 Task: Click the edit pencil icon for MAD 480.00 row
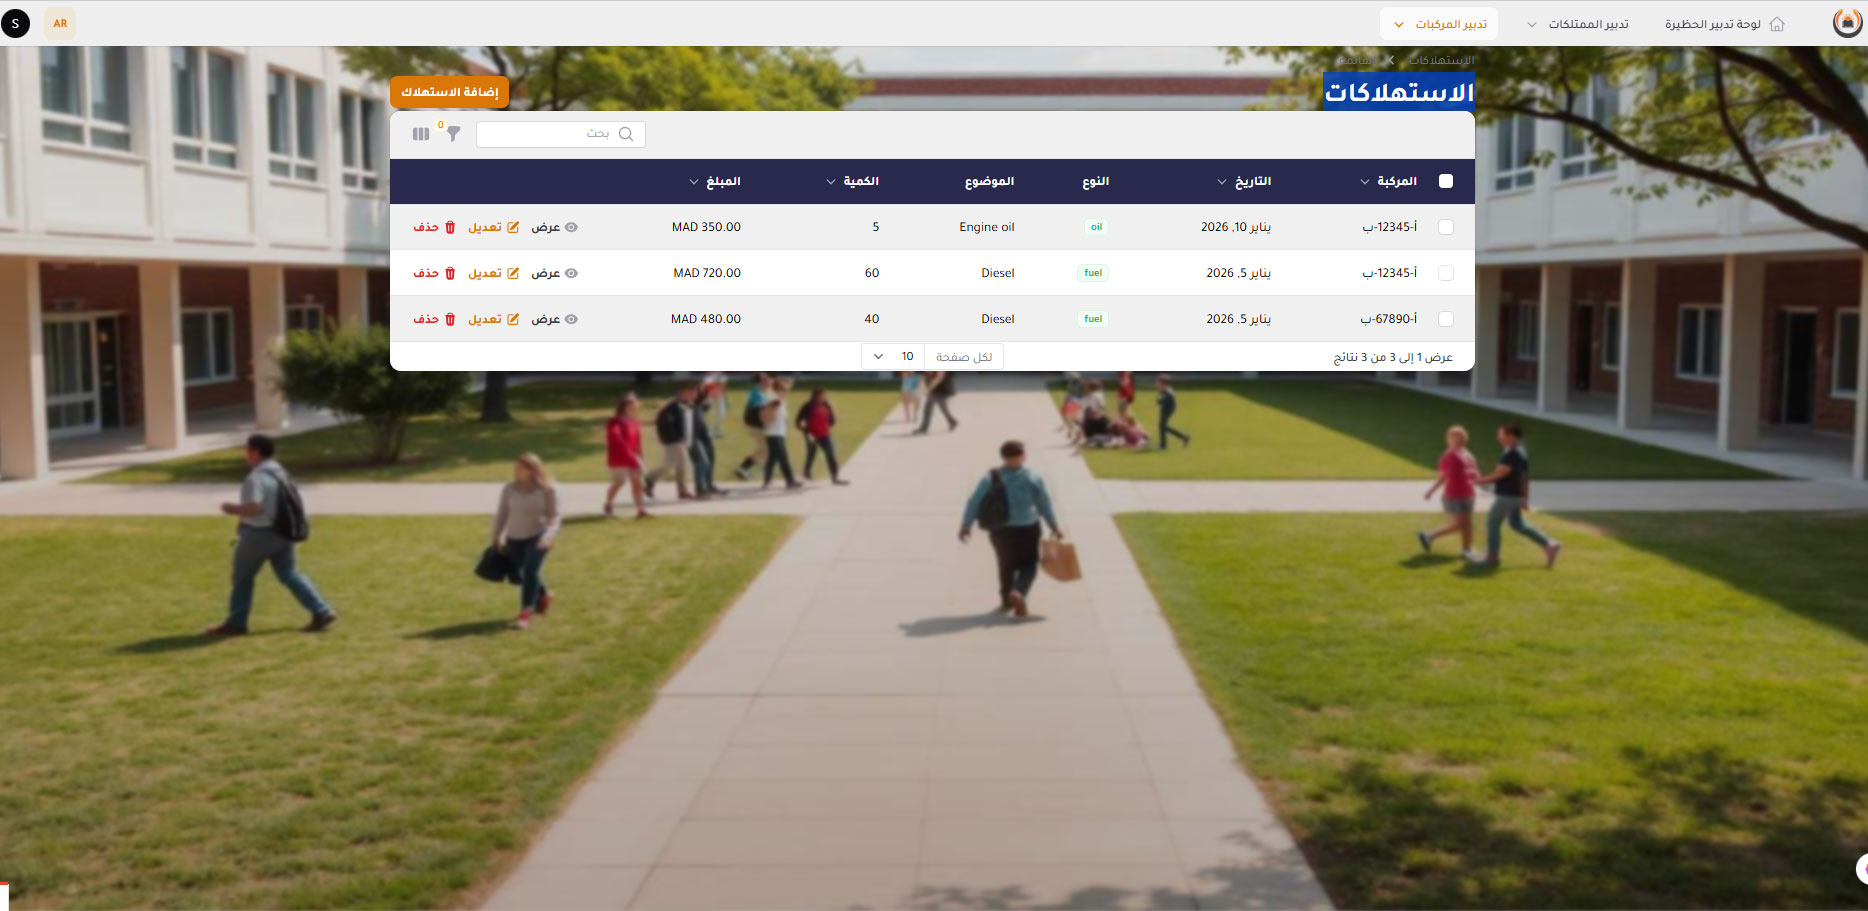[513, 319]
